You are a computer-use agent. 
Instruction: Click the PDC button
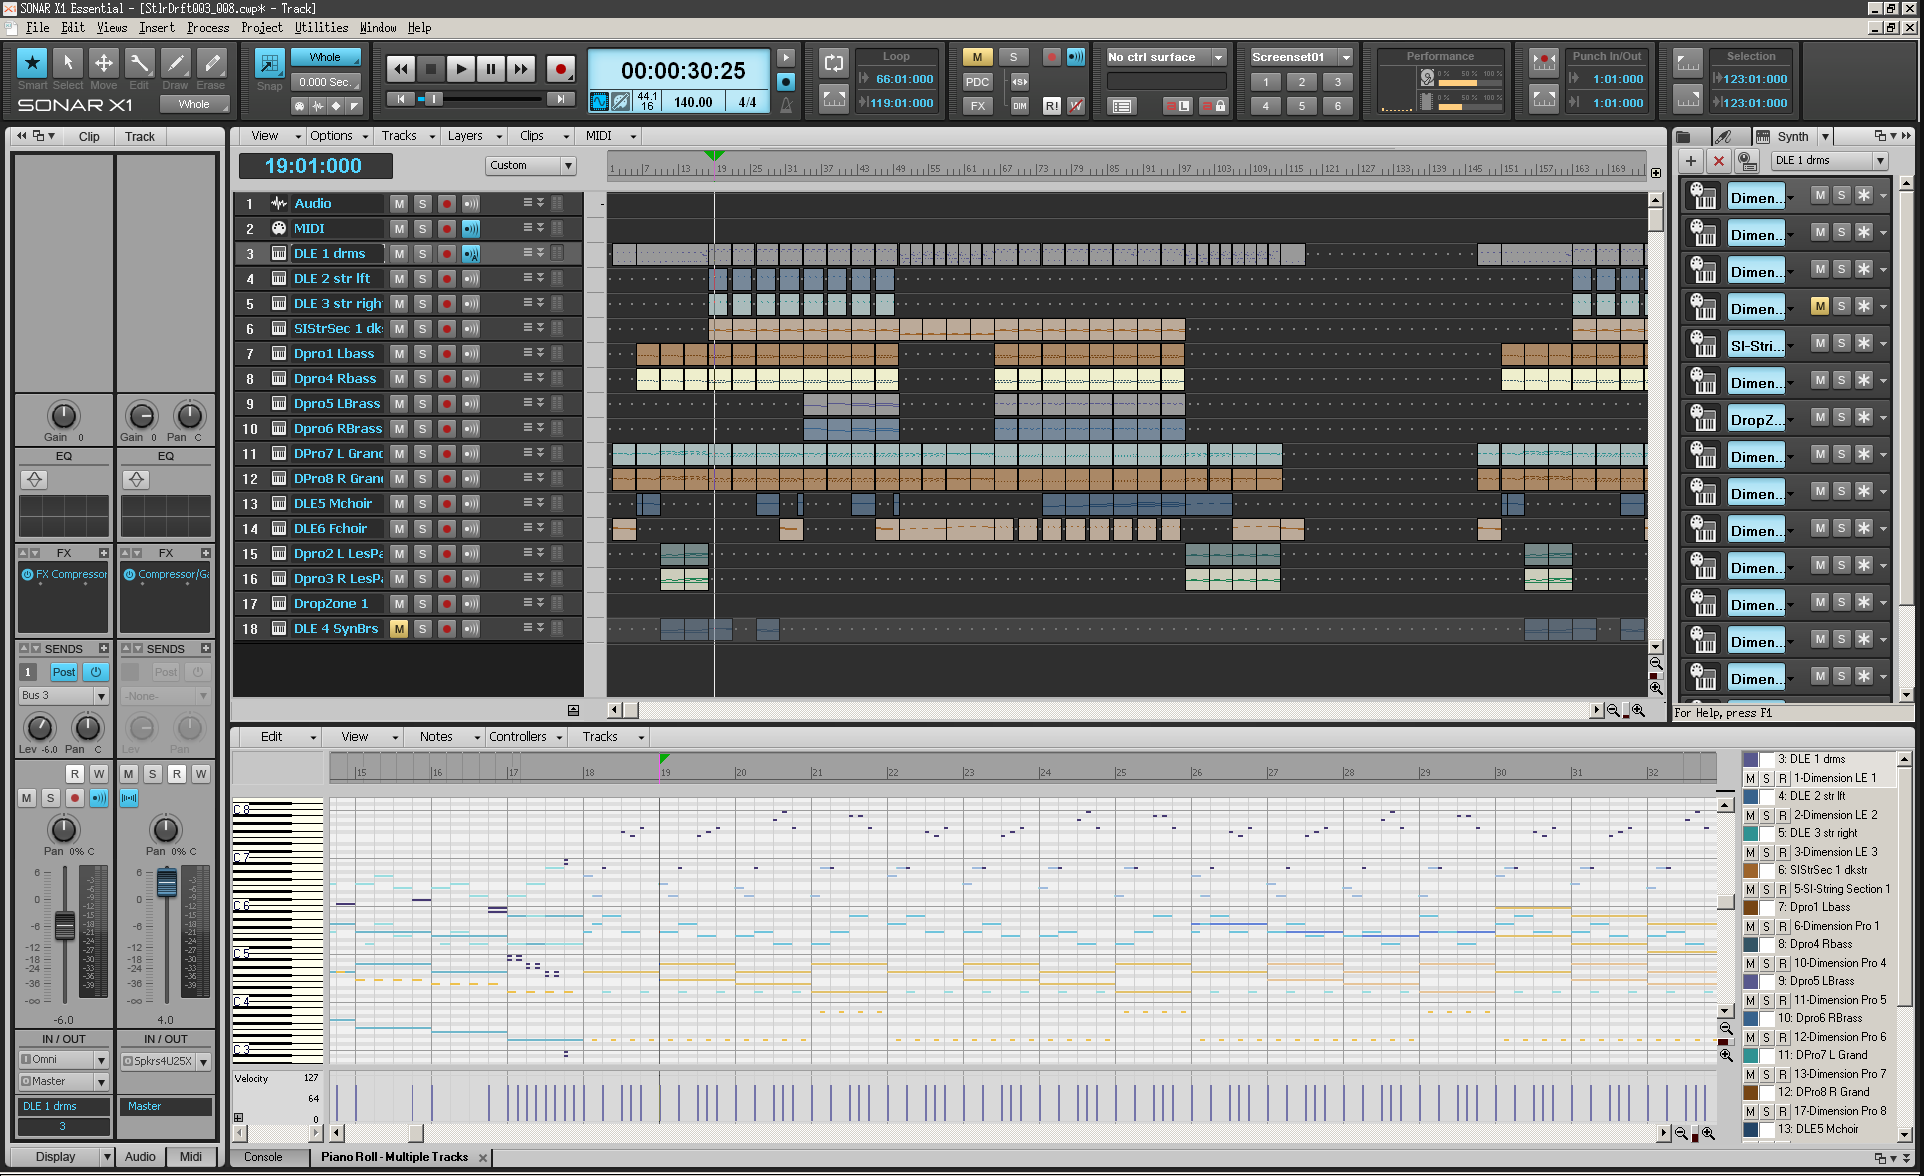tap(977, 82)
